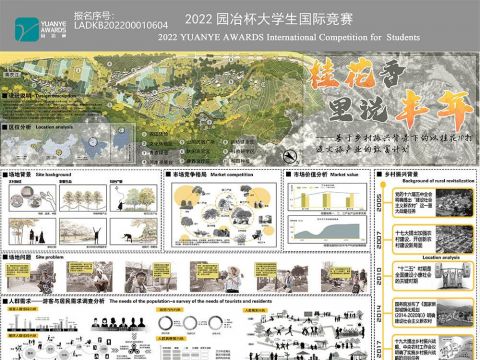Screen dimensions: 480x360
Task: Open the raised-arms silhouette illustration in Site background
Action: click(x=83, y=232)
